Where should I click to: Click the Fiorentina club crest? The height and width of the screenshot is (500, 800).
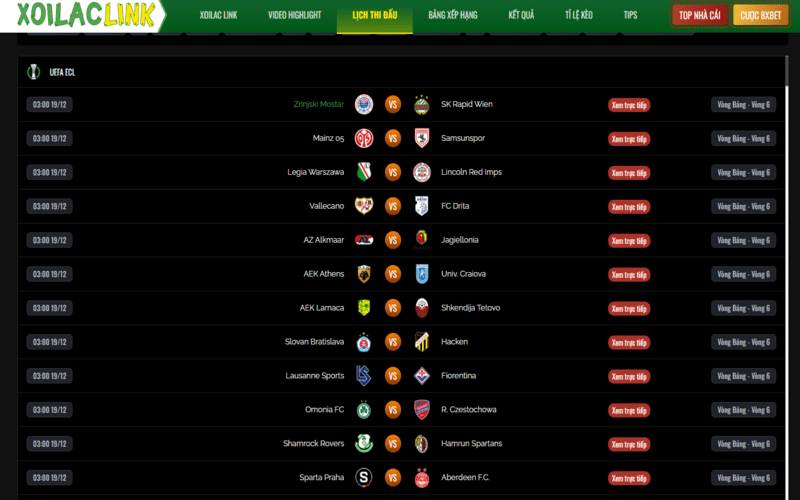click(421, 376)
